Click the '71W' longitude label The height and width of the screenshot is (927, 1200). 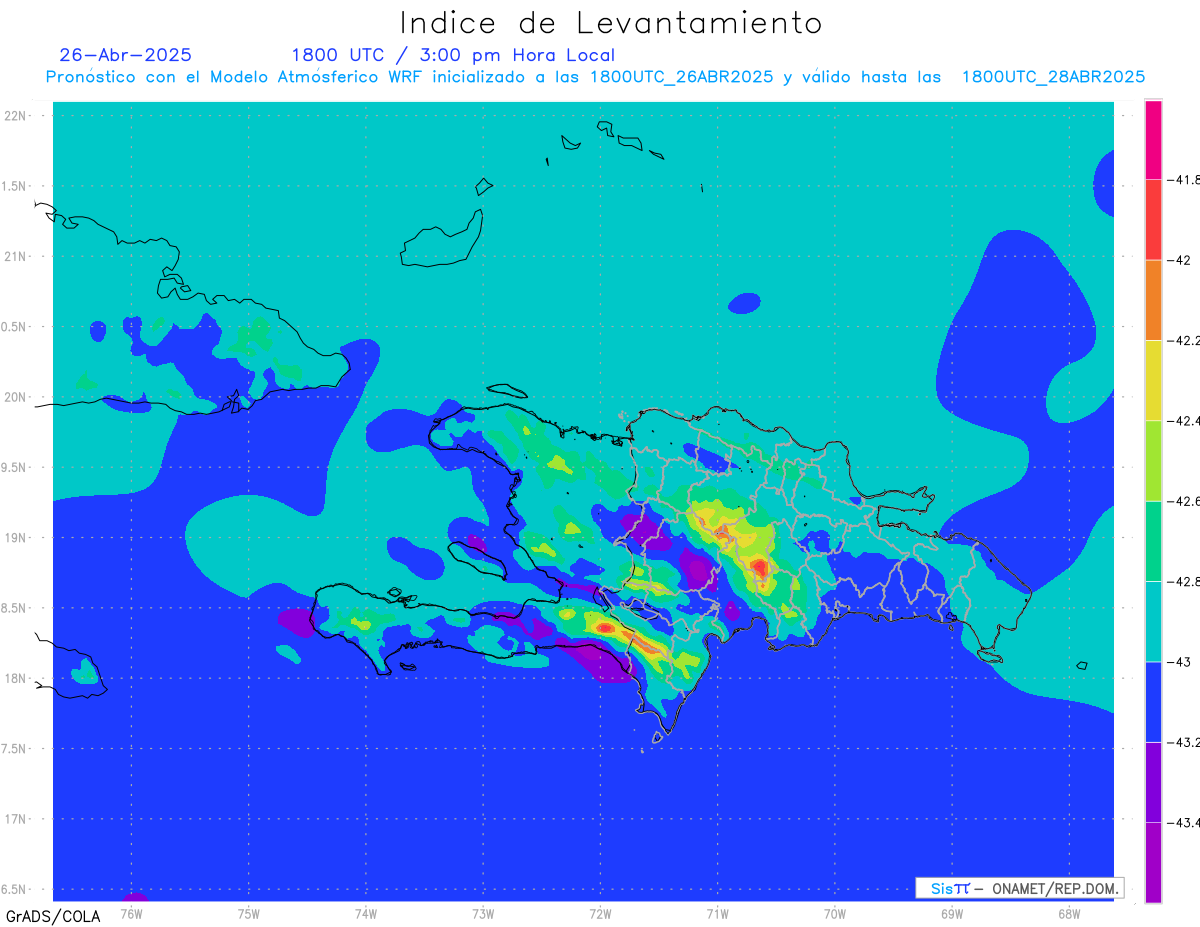click(x=717, y=913)
